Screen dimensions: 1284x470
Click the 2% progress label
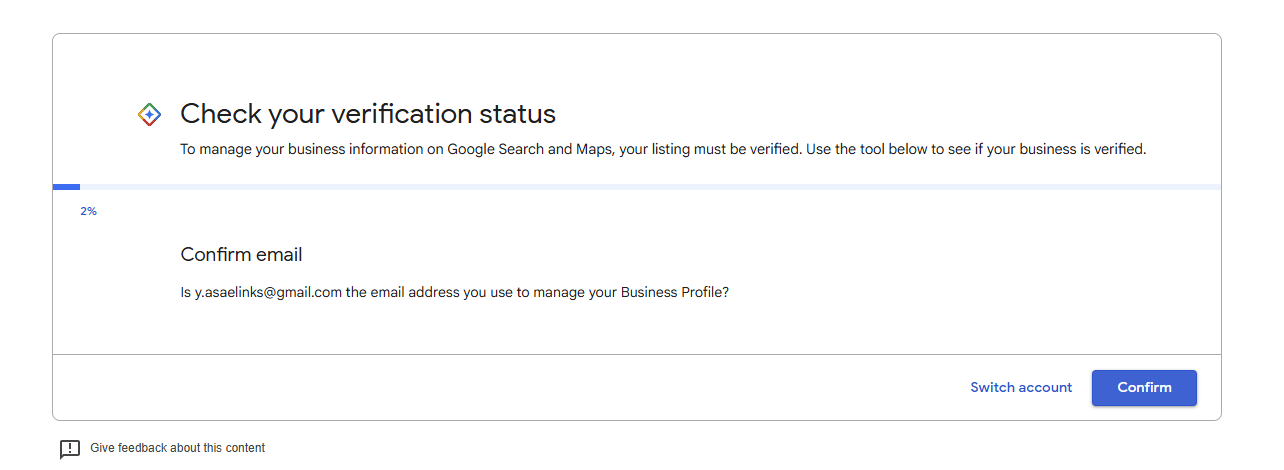coord(89,212)
